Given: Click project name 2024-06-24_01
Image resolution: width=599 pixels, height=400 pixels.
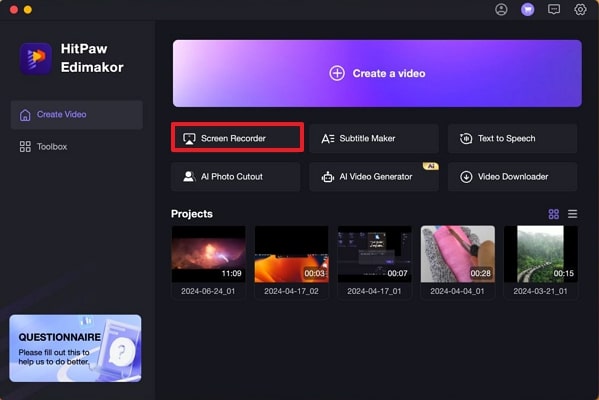Looking at the screenshot, I should click(x=208, y=291).
